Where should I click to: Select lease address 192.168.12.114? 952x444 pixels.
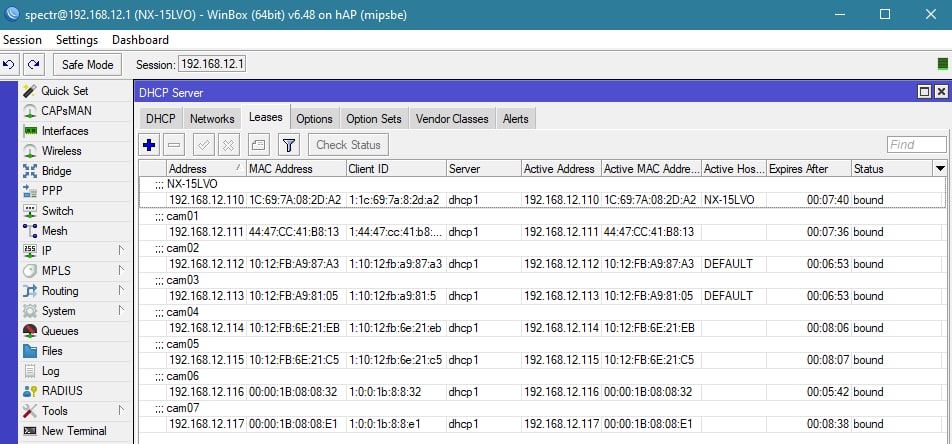click(206, 329)
